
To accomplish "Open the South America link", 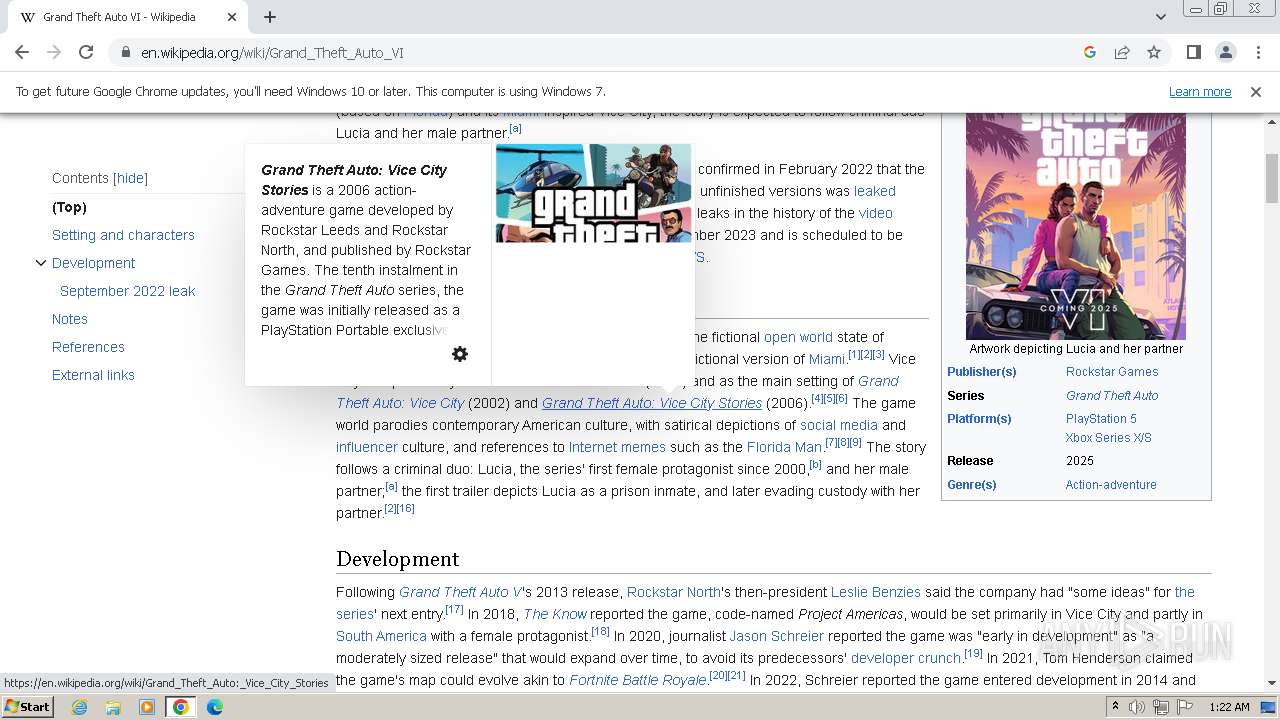I will [381, 636].
